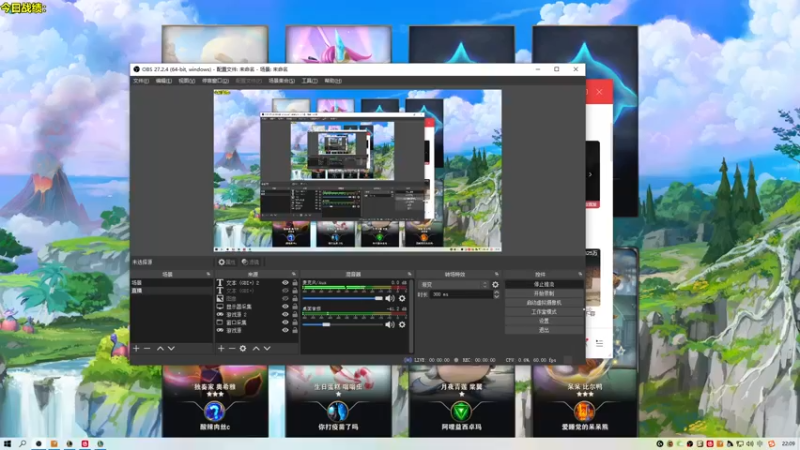Move scene up with Scenes panel up arrow
800x450 pixels.
point(160,348)
